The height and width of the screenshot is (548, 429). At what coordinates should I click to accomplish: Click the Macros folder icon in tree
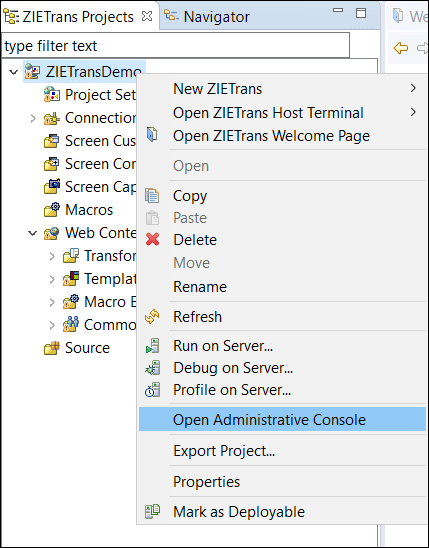[52, 210]
